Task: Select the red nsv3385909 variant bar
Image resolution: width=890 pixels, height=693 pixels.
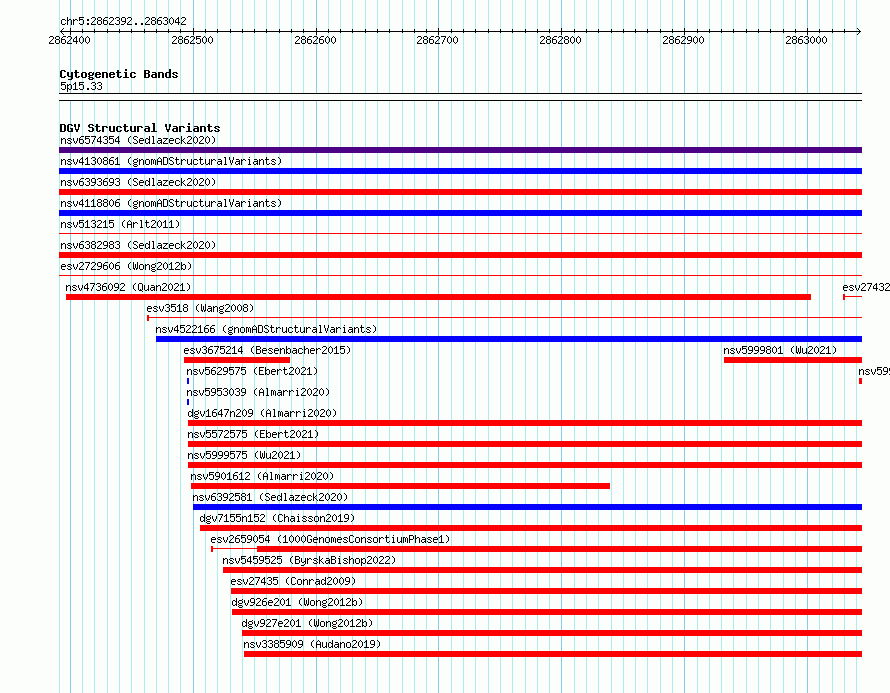Action: 553,654
